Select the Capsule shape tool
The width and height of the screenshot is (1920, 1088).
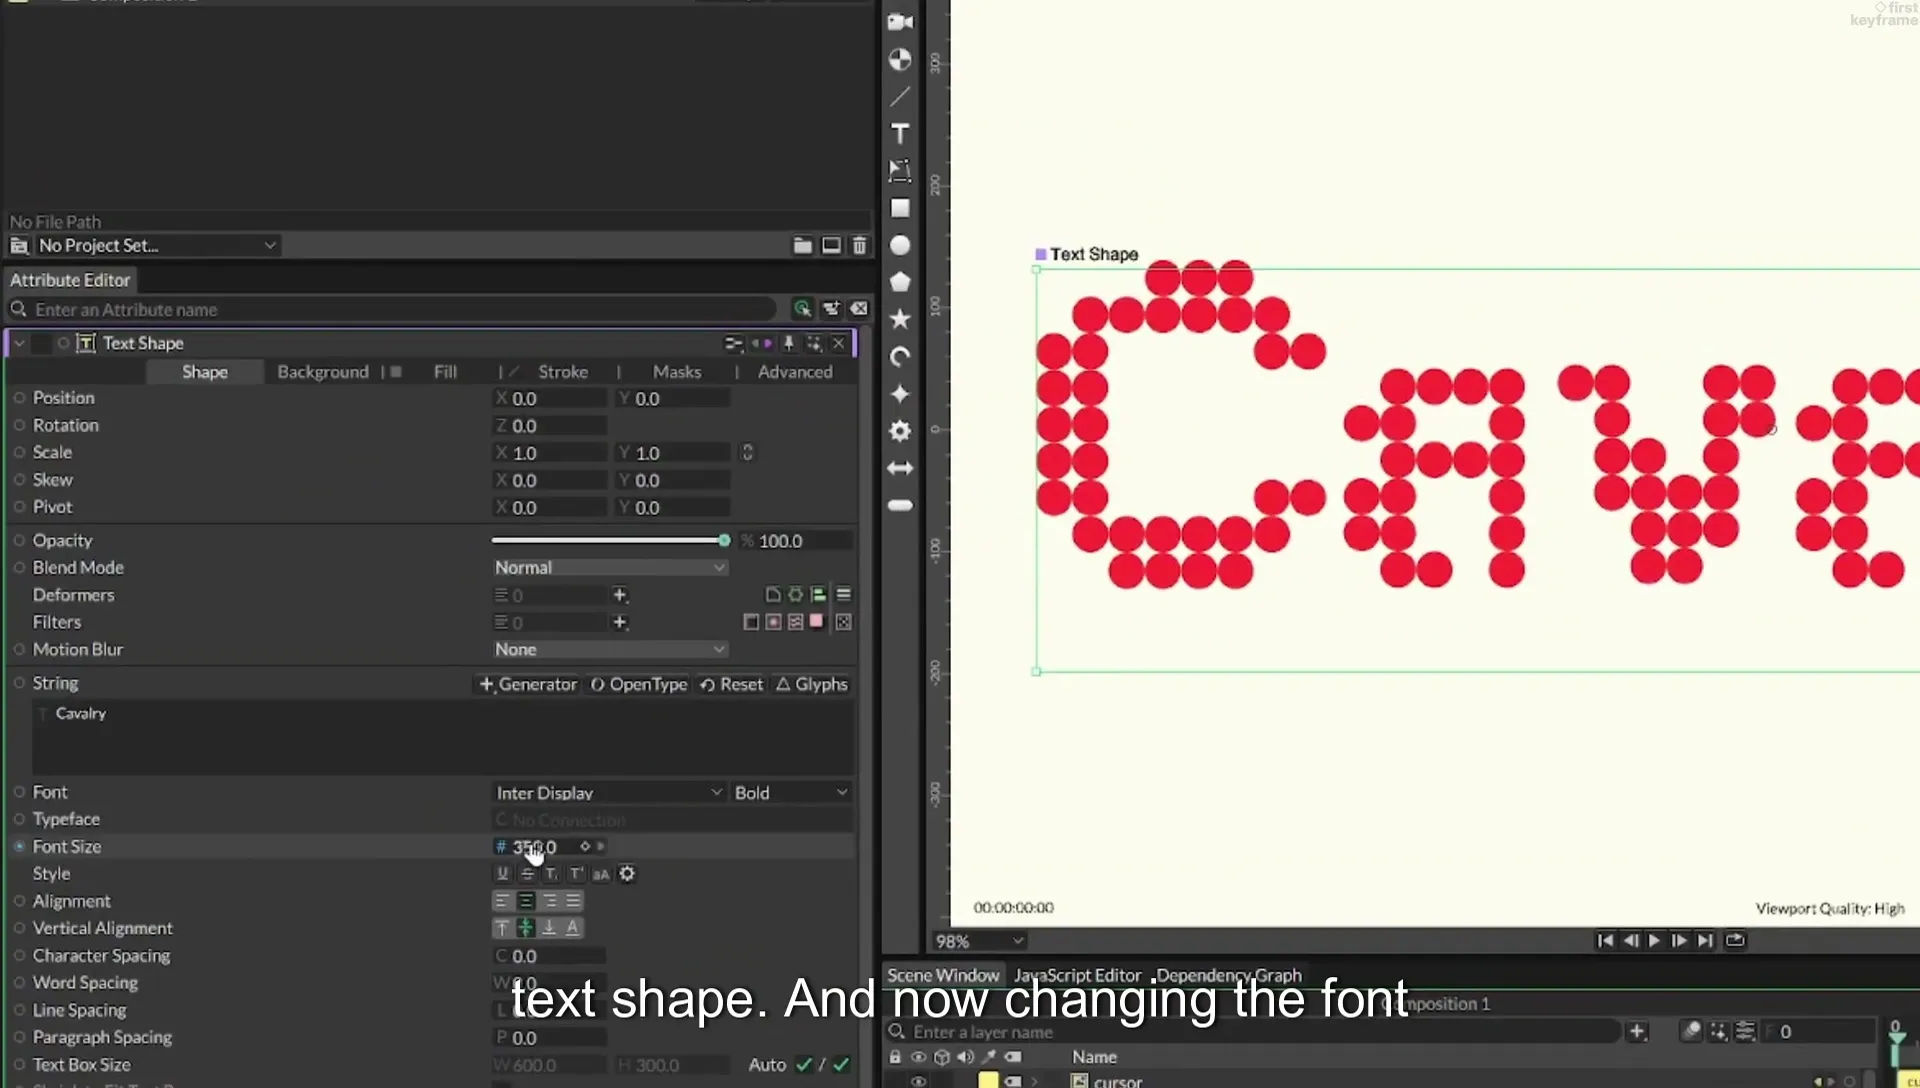click(900, 505)
